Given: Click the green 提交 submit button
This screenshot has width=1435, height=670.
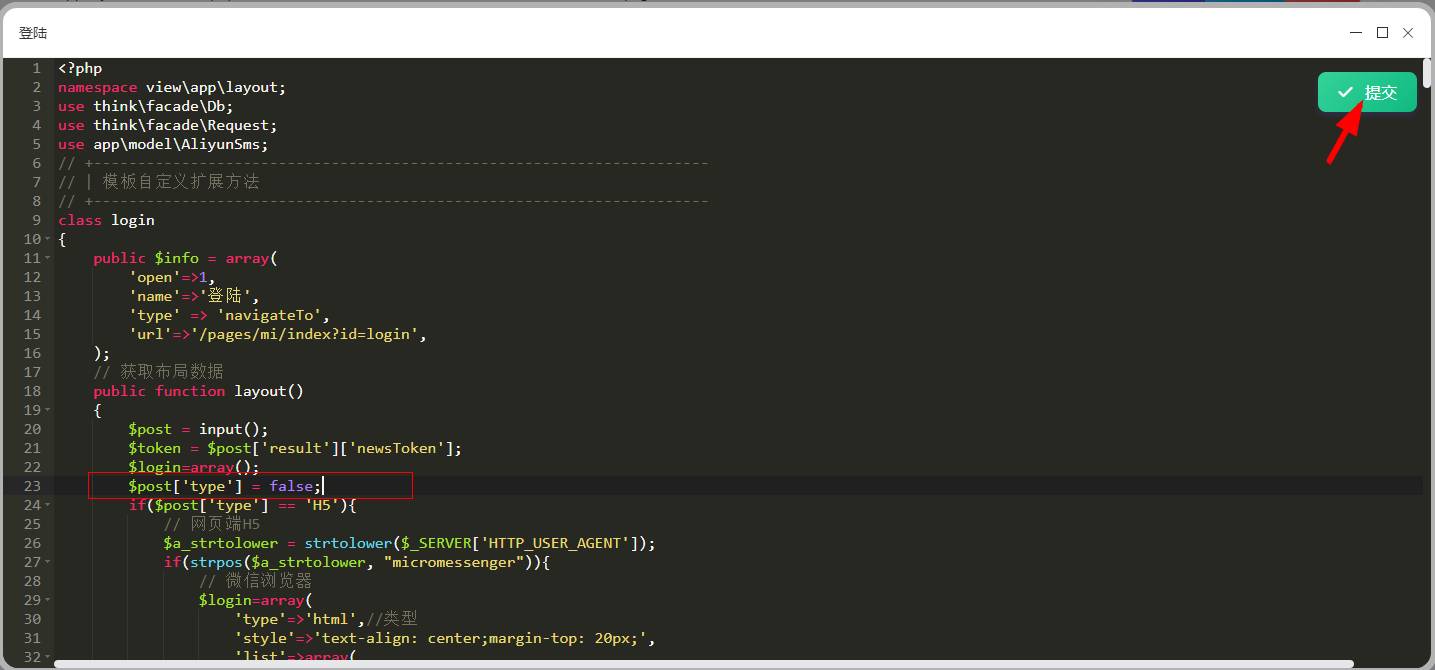Looking at the screenshot, I should coord(1366,92).
